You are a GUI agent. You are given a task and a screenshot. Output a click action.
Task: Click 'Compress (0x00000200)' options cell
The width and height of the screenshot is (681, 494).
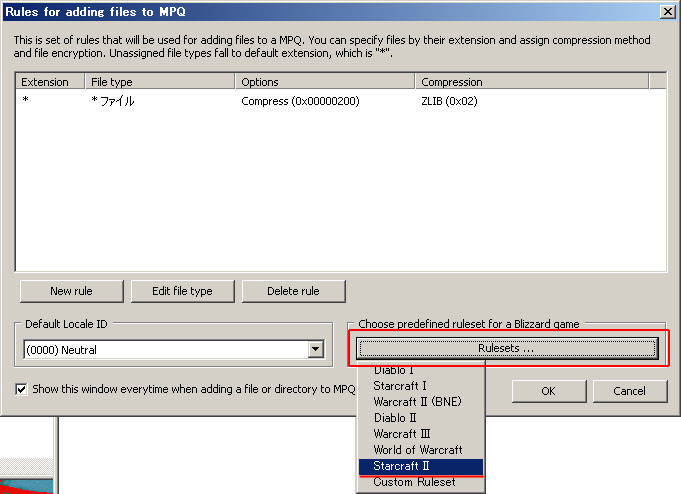point(300,101)
